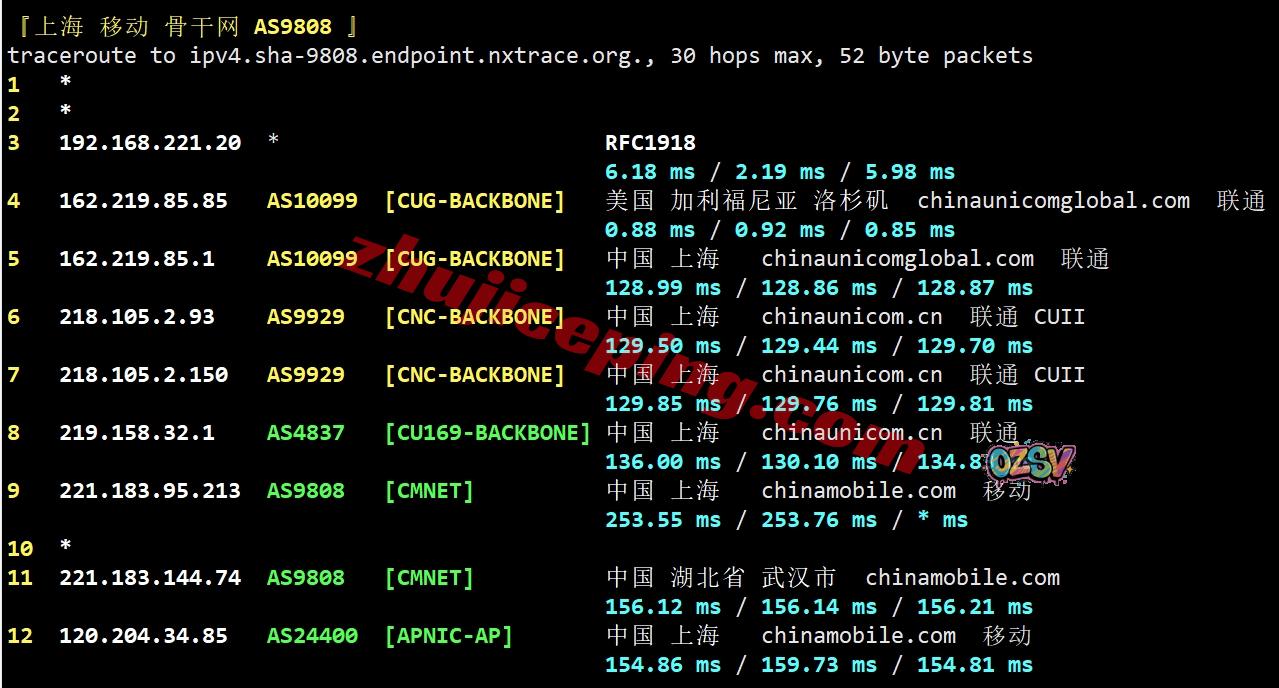Select the IP address 120.204.34.85
1279x688 pixels.
(143, 636)
